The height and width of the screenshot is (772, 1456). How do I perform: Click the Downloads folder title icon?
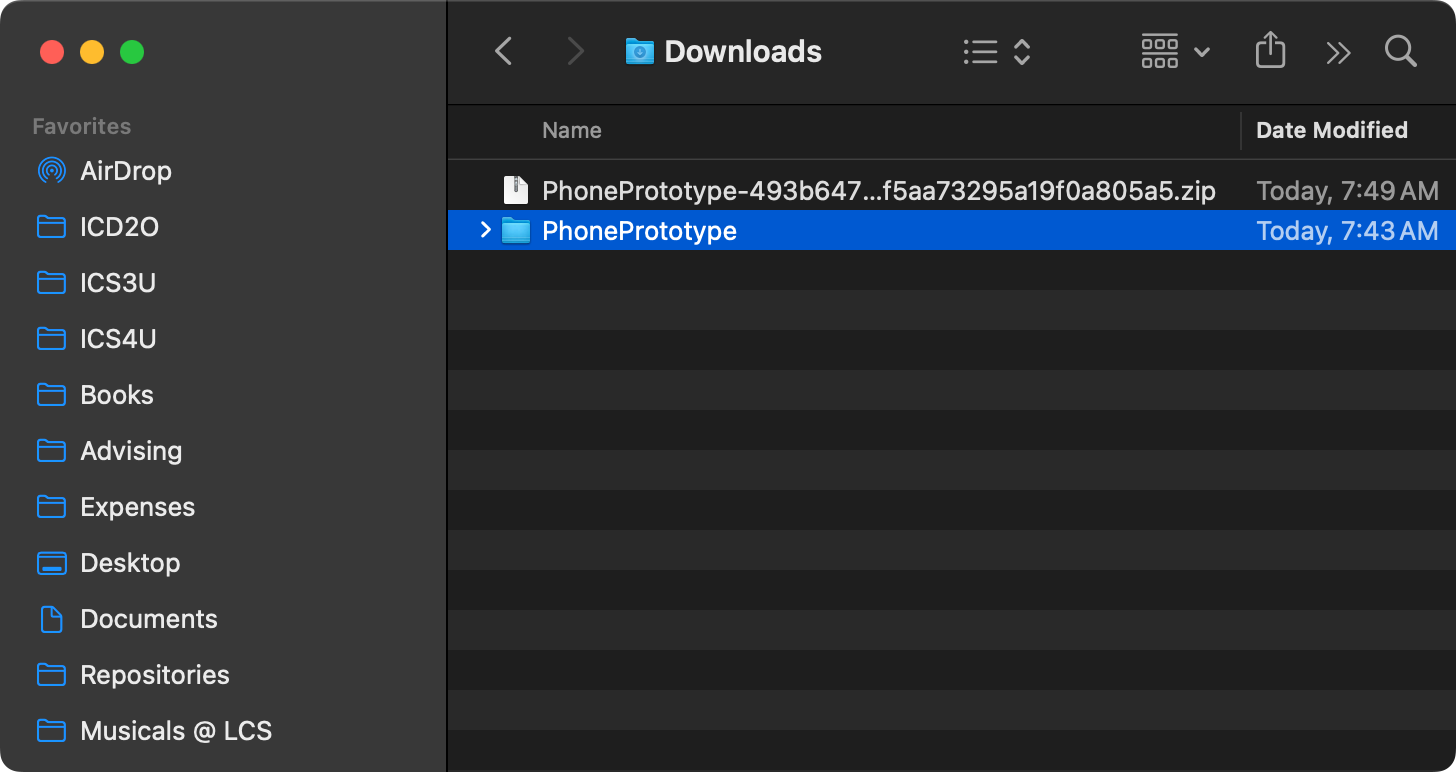click(639, 51)
